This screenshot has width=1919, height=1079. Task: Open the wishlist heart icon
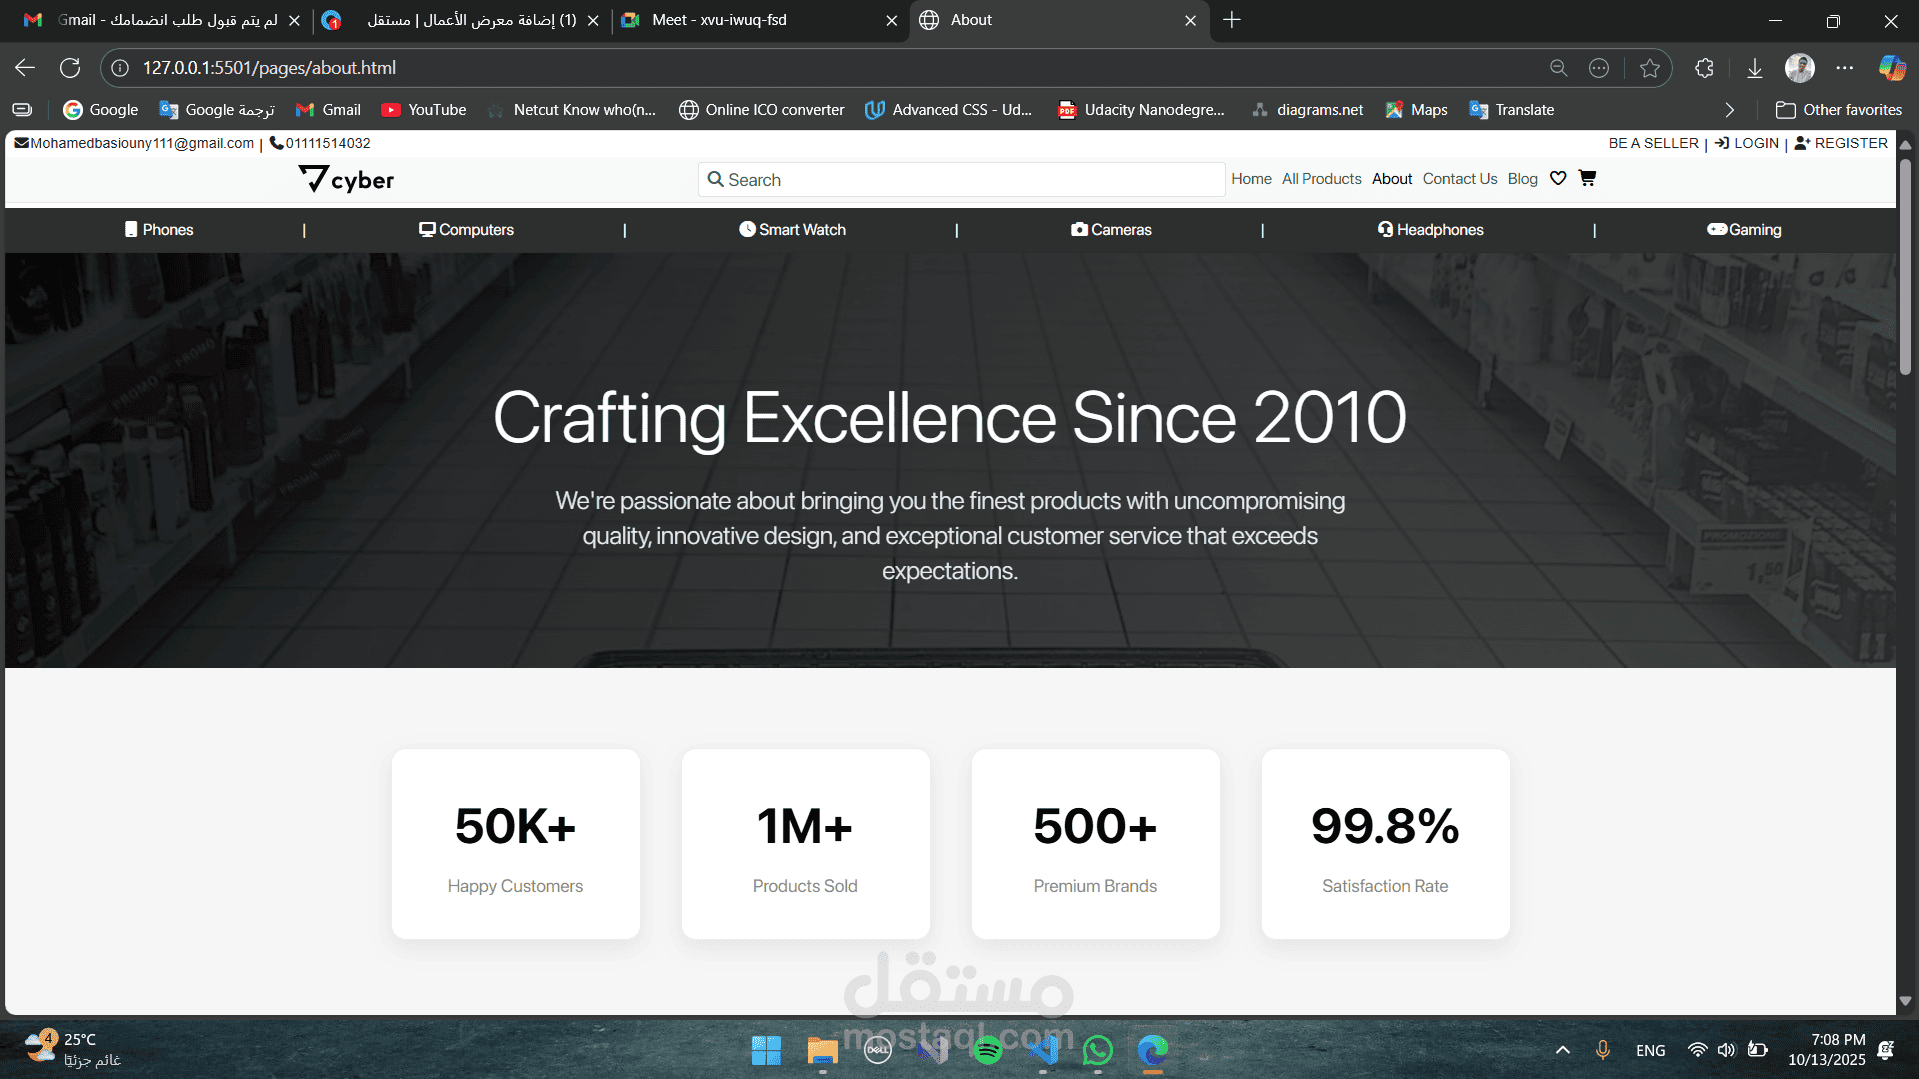click(x=1558, y=178)
